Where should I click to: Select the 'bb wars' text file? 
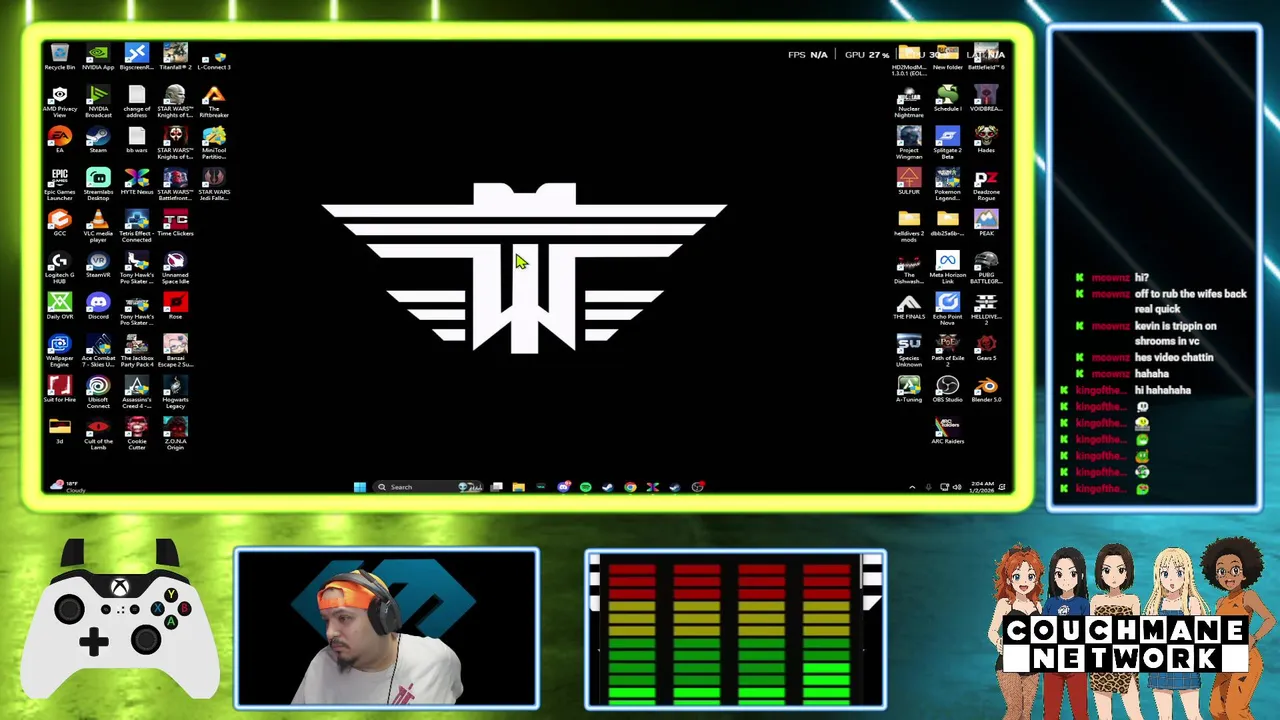pos(137,140)
